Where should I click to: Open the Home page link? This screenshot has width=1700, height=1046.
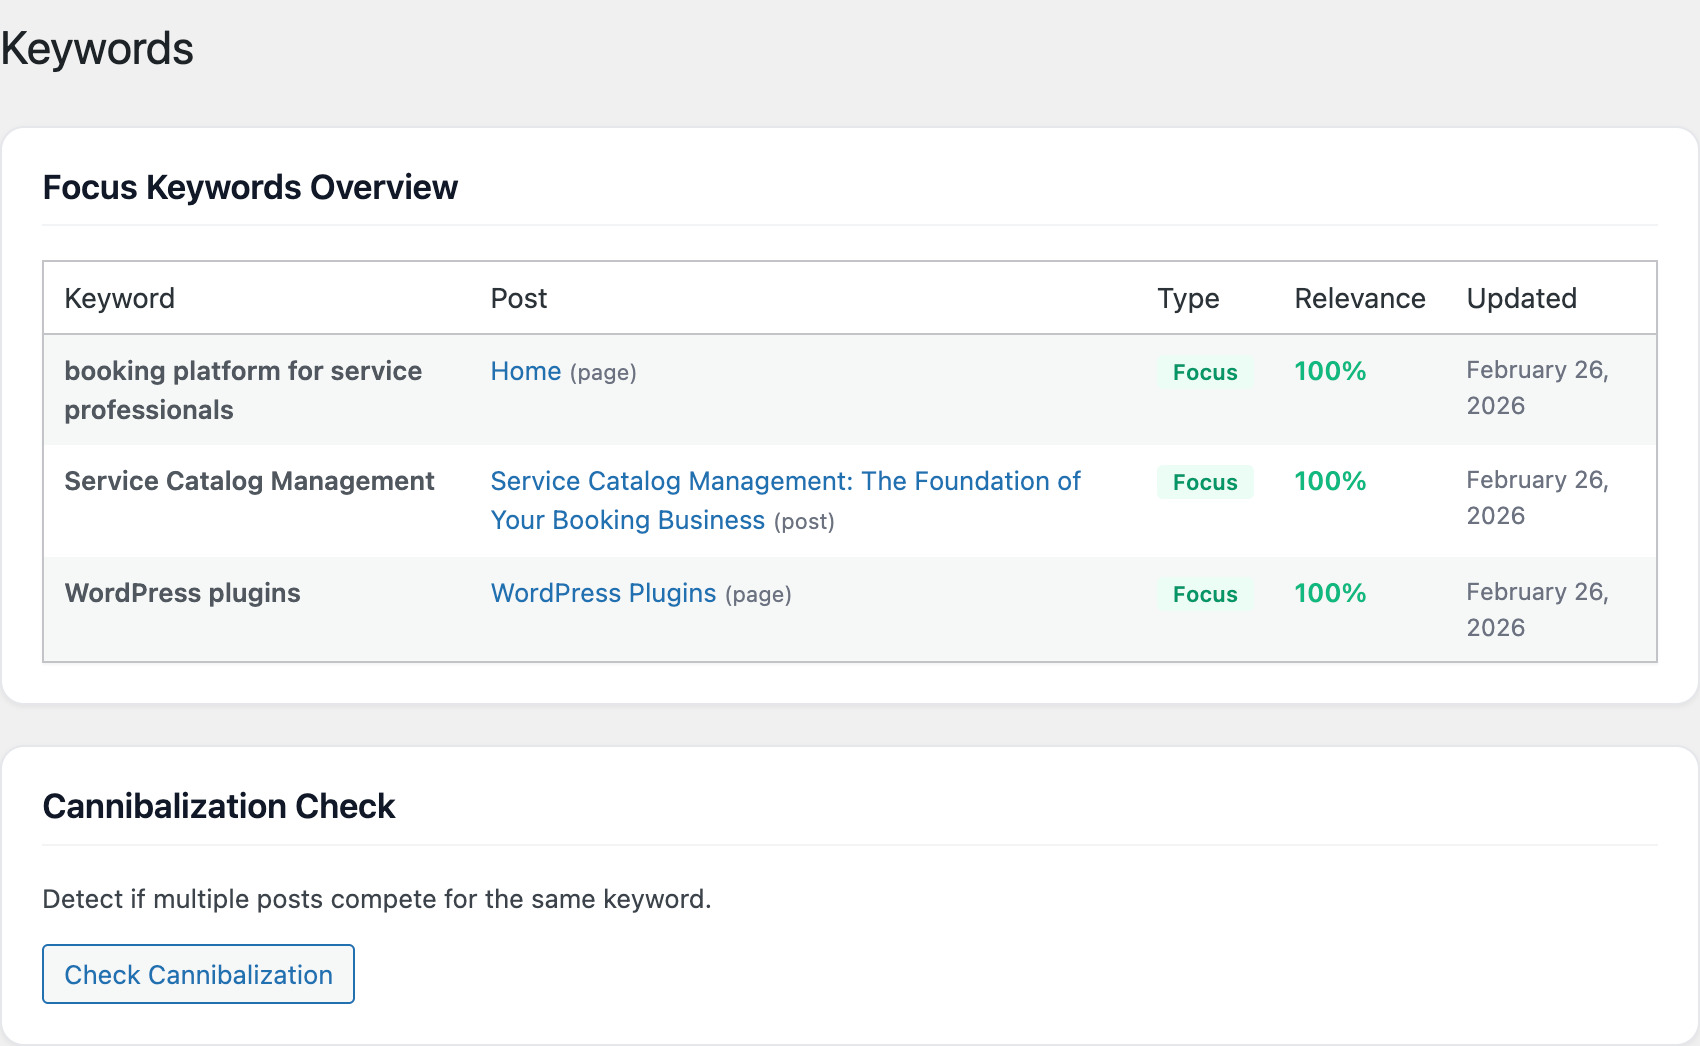[x=525, y=371]
